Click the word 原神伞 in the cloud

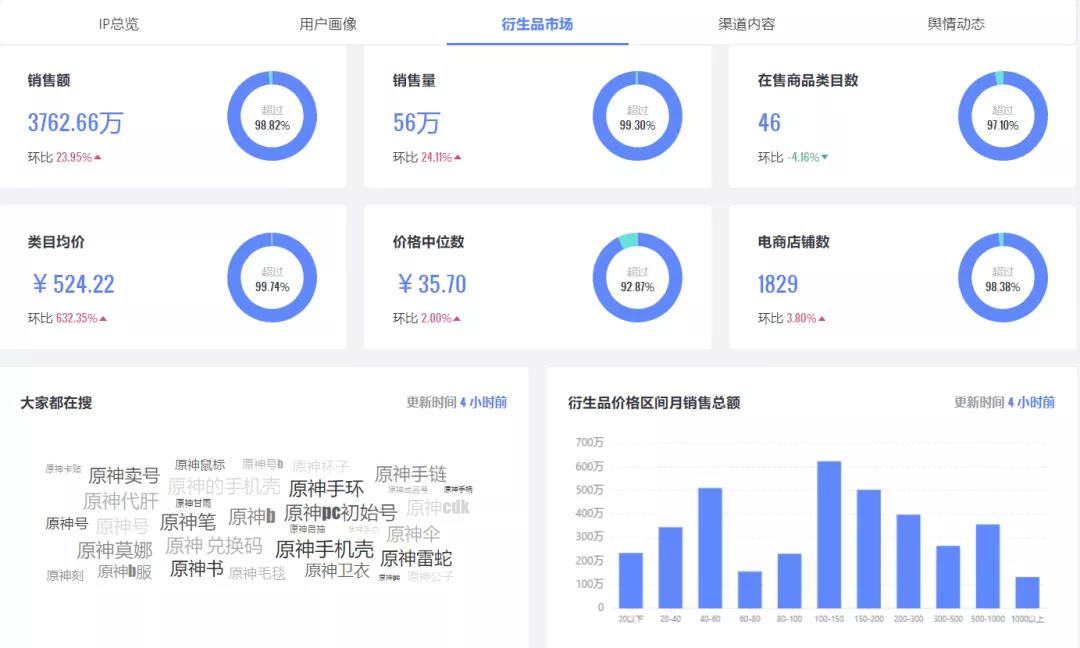[413, 534]
